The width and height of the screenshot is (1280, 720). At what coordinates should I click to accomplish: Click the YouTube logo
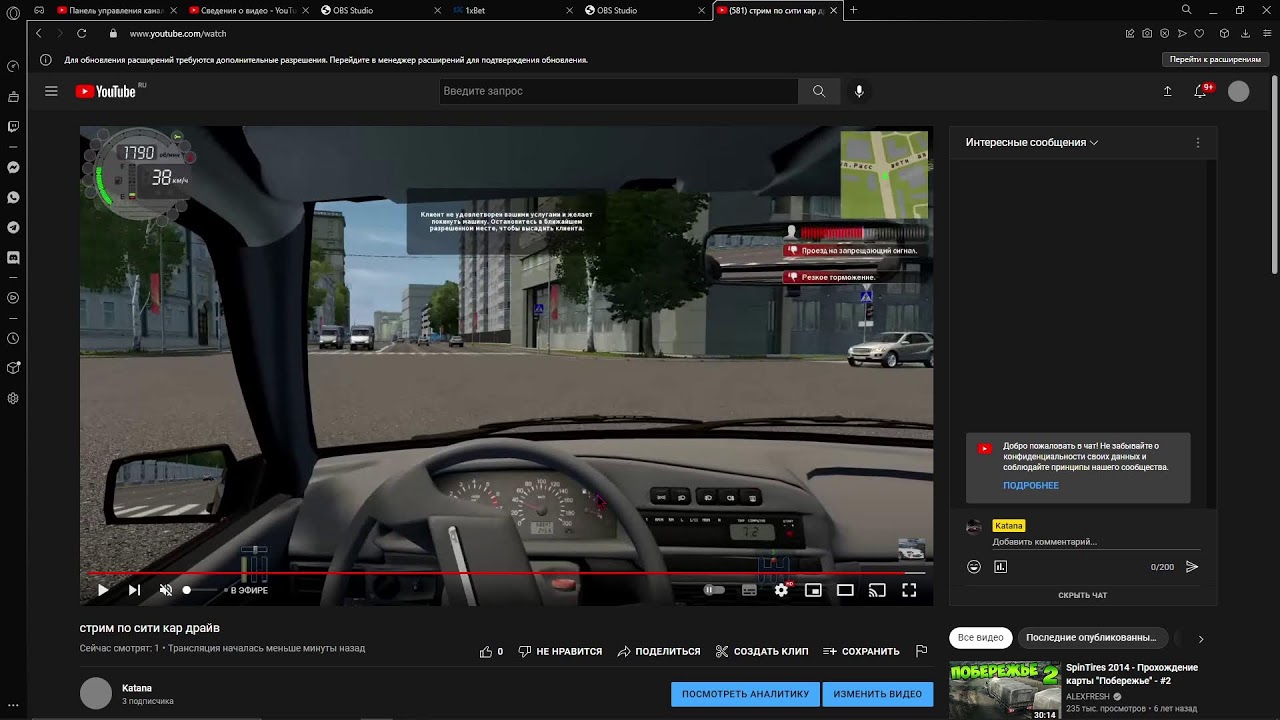tap(106, 91)
